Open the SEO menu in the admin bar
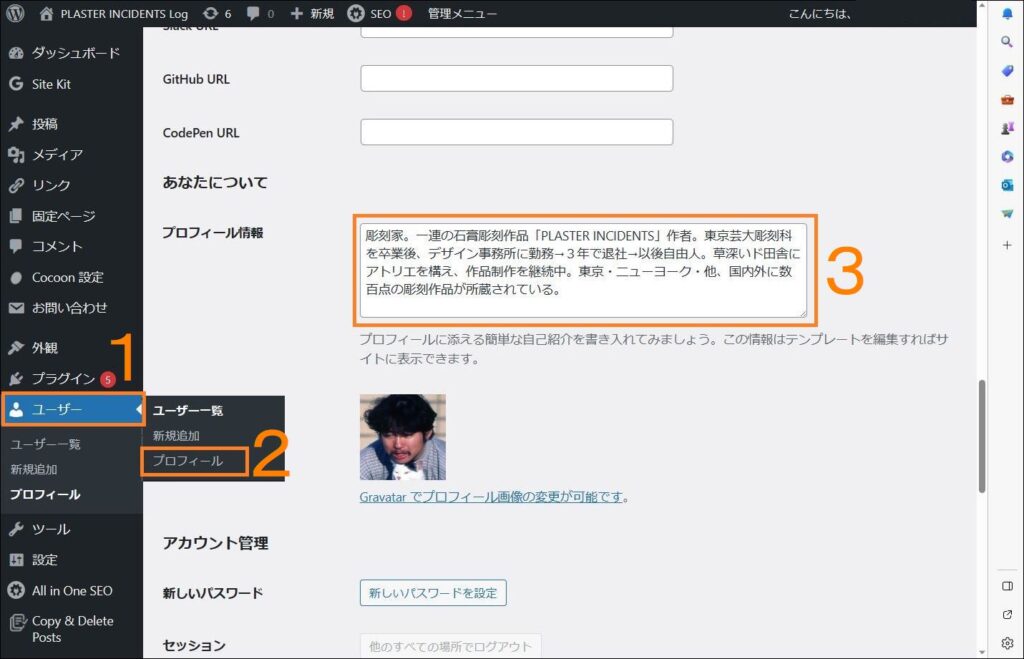Image resolution: width=1024 pixels, height=659 pixels. 379,14
